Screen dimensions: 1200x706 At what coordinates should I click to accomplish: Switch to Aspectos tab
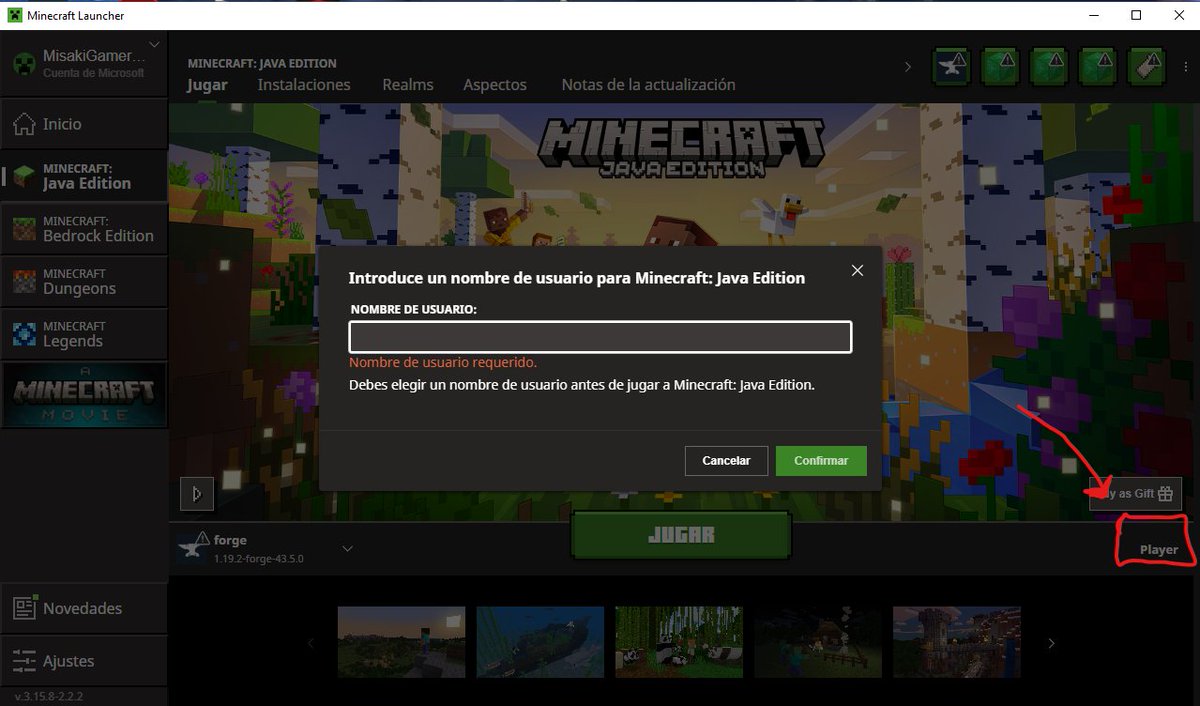click(495, 85)
